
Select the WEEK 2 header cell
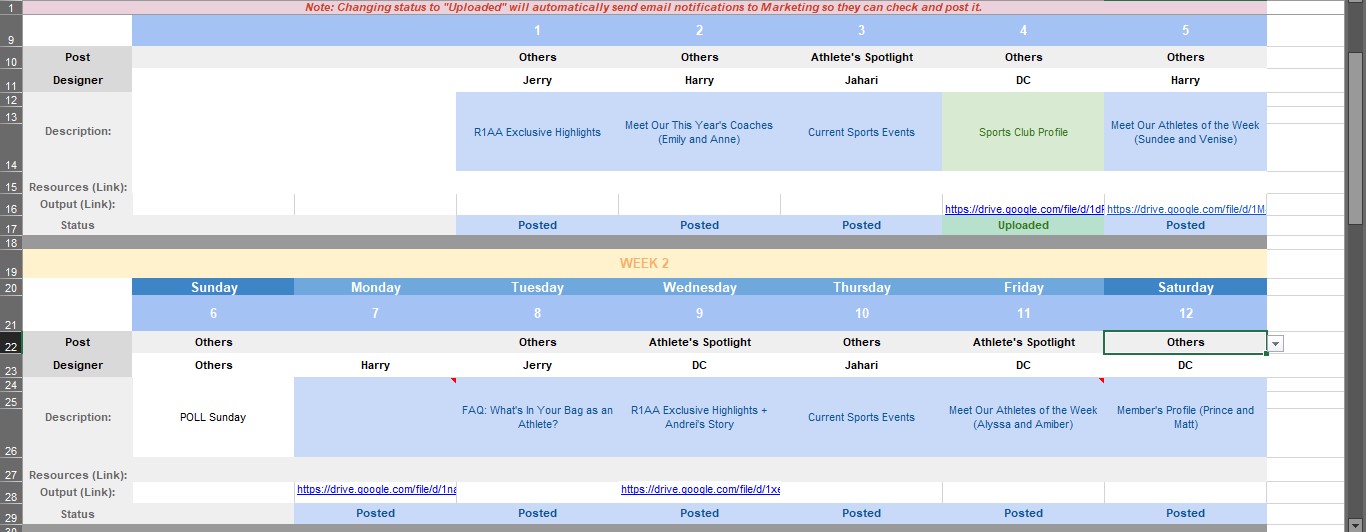pos(645,263)
